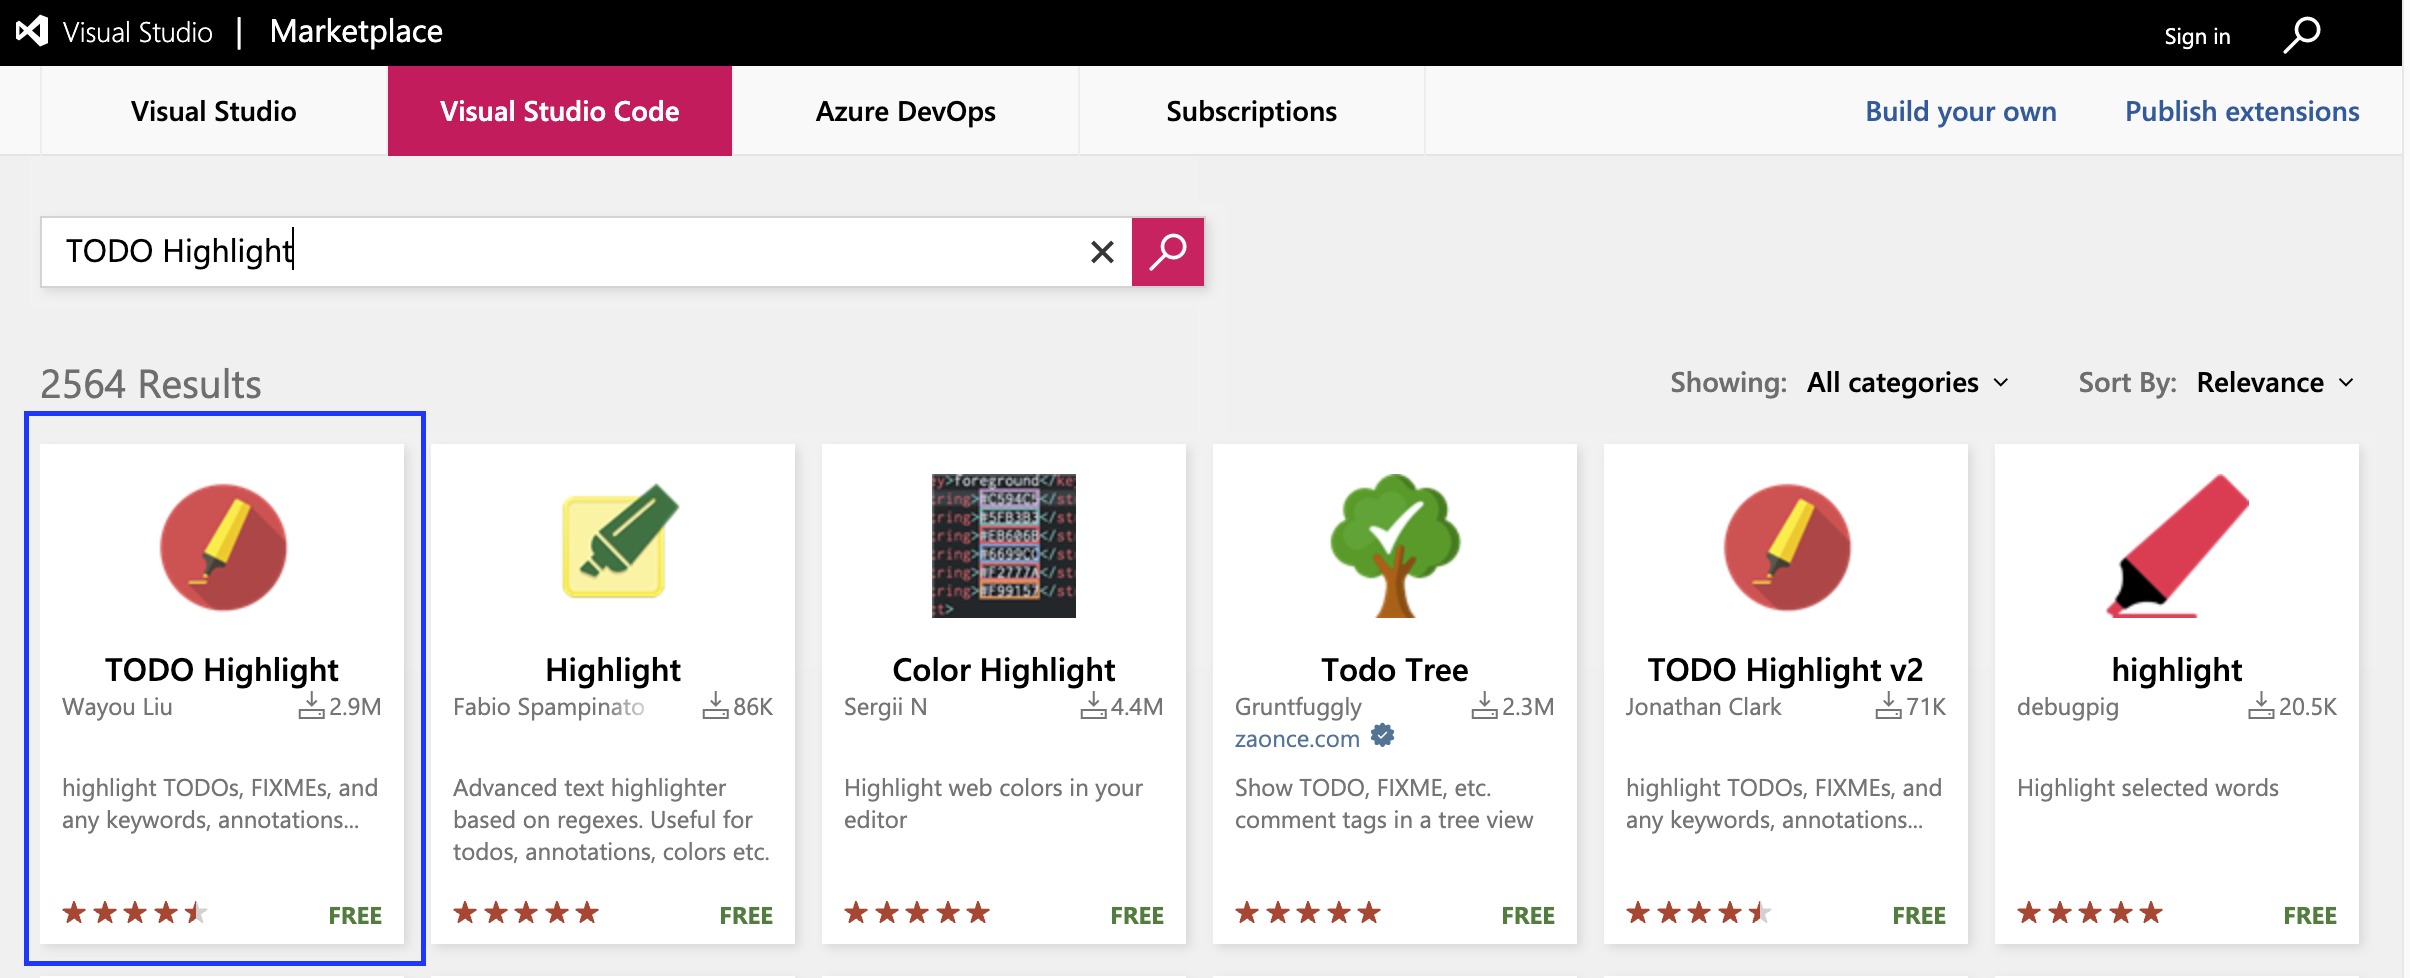
Task: Click the star rating of Todo Tree
Action: coord(1308,912)
